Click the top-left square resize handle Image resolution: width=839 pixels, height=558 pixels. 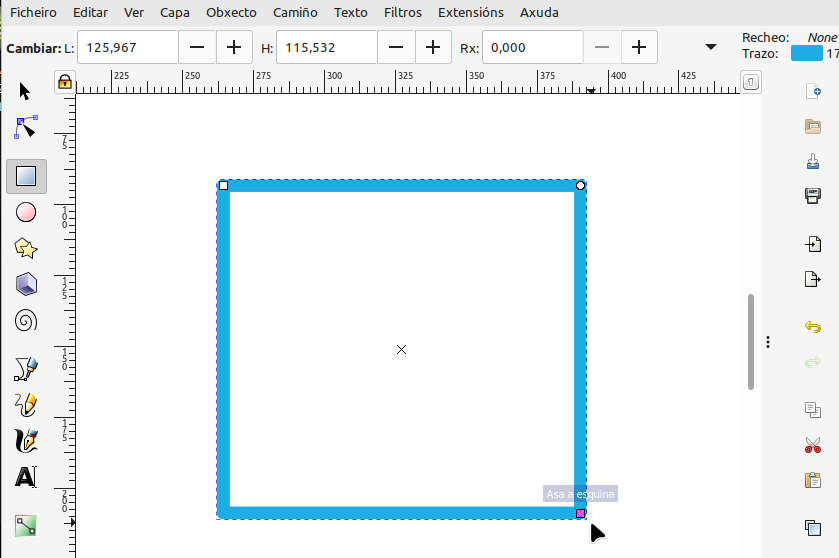click(224, 186)
